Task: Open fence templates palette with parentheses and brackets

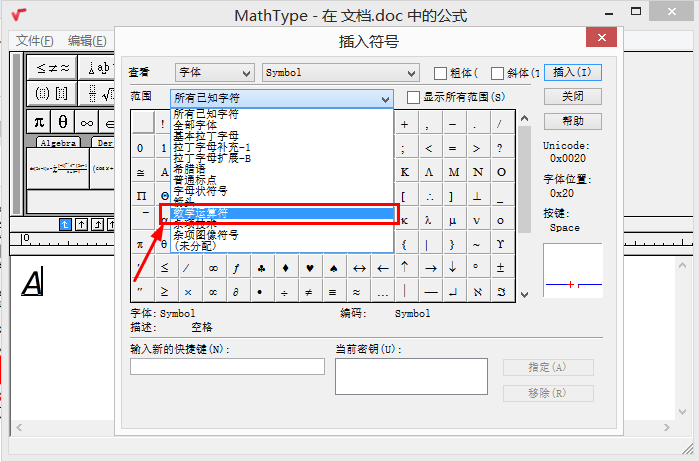Action: [x=52, y=93]
